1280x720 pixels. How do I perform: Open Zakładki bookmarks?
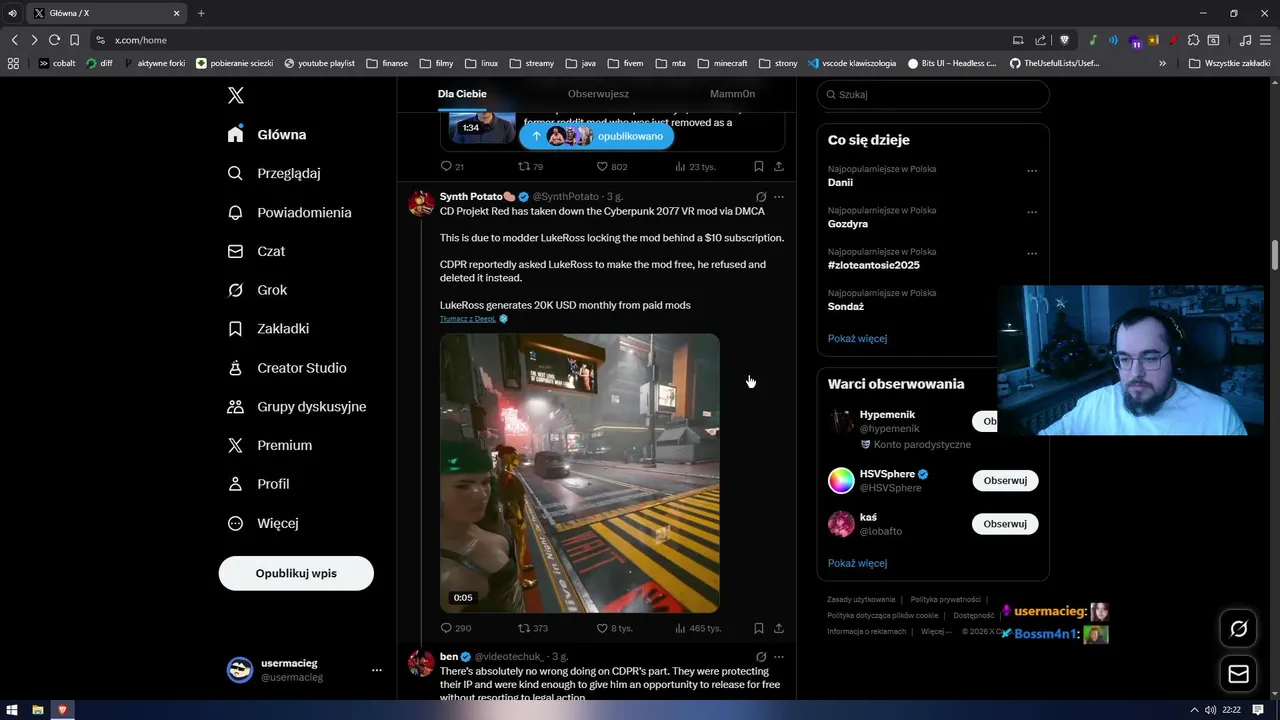coord(268,328)
